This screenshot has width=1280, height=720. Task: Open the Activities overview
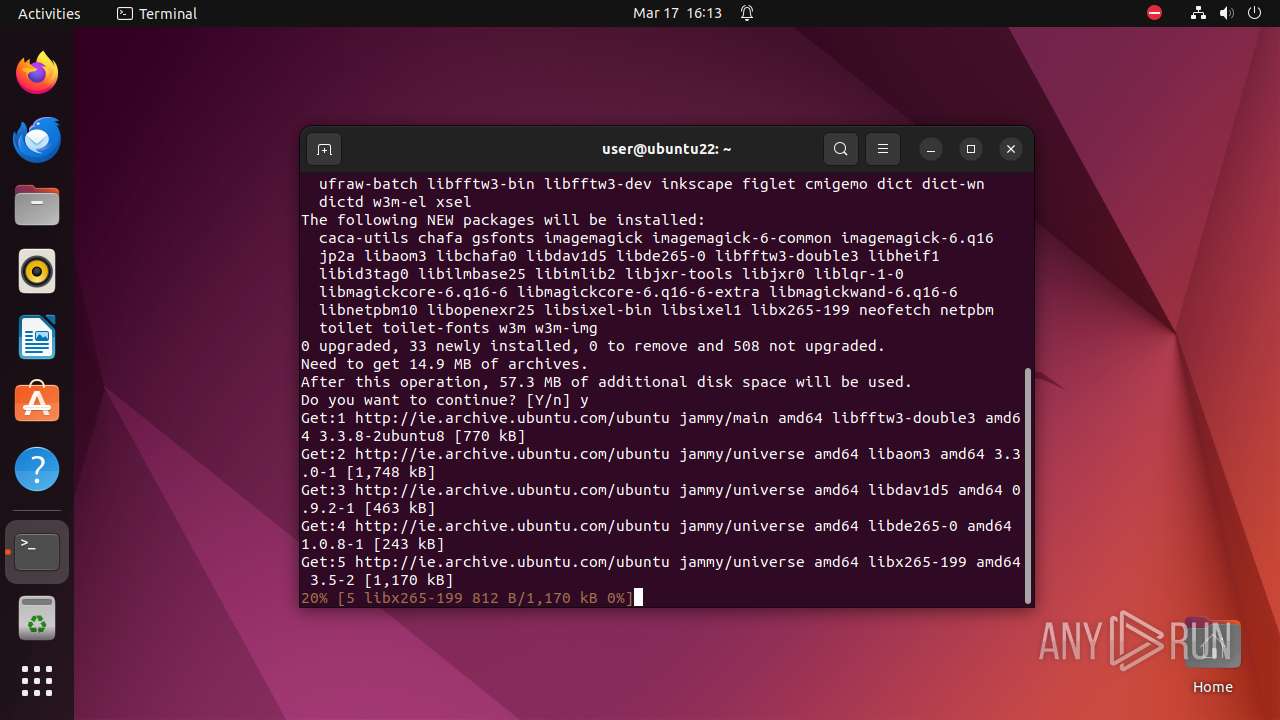49,13
